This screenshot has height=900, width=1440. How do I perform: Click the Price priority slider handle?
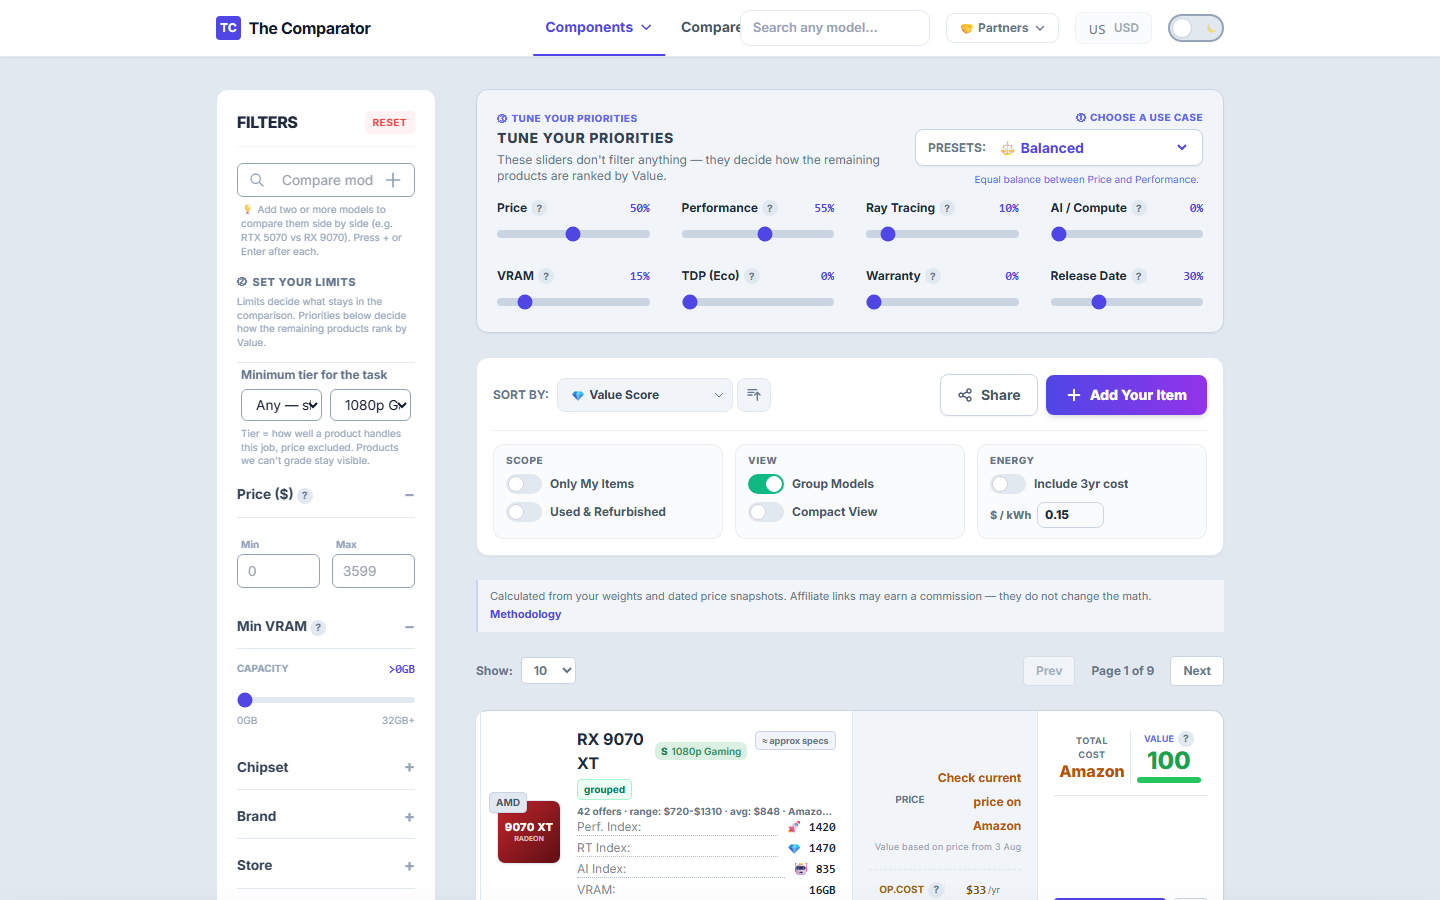point(573,234)
